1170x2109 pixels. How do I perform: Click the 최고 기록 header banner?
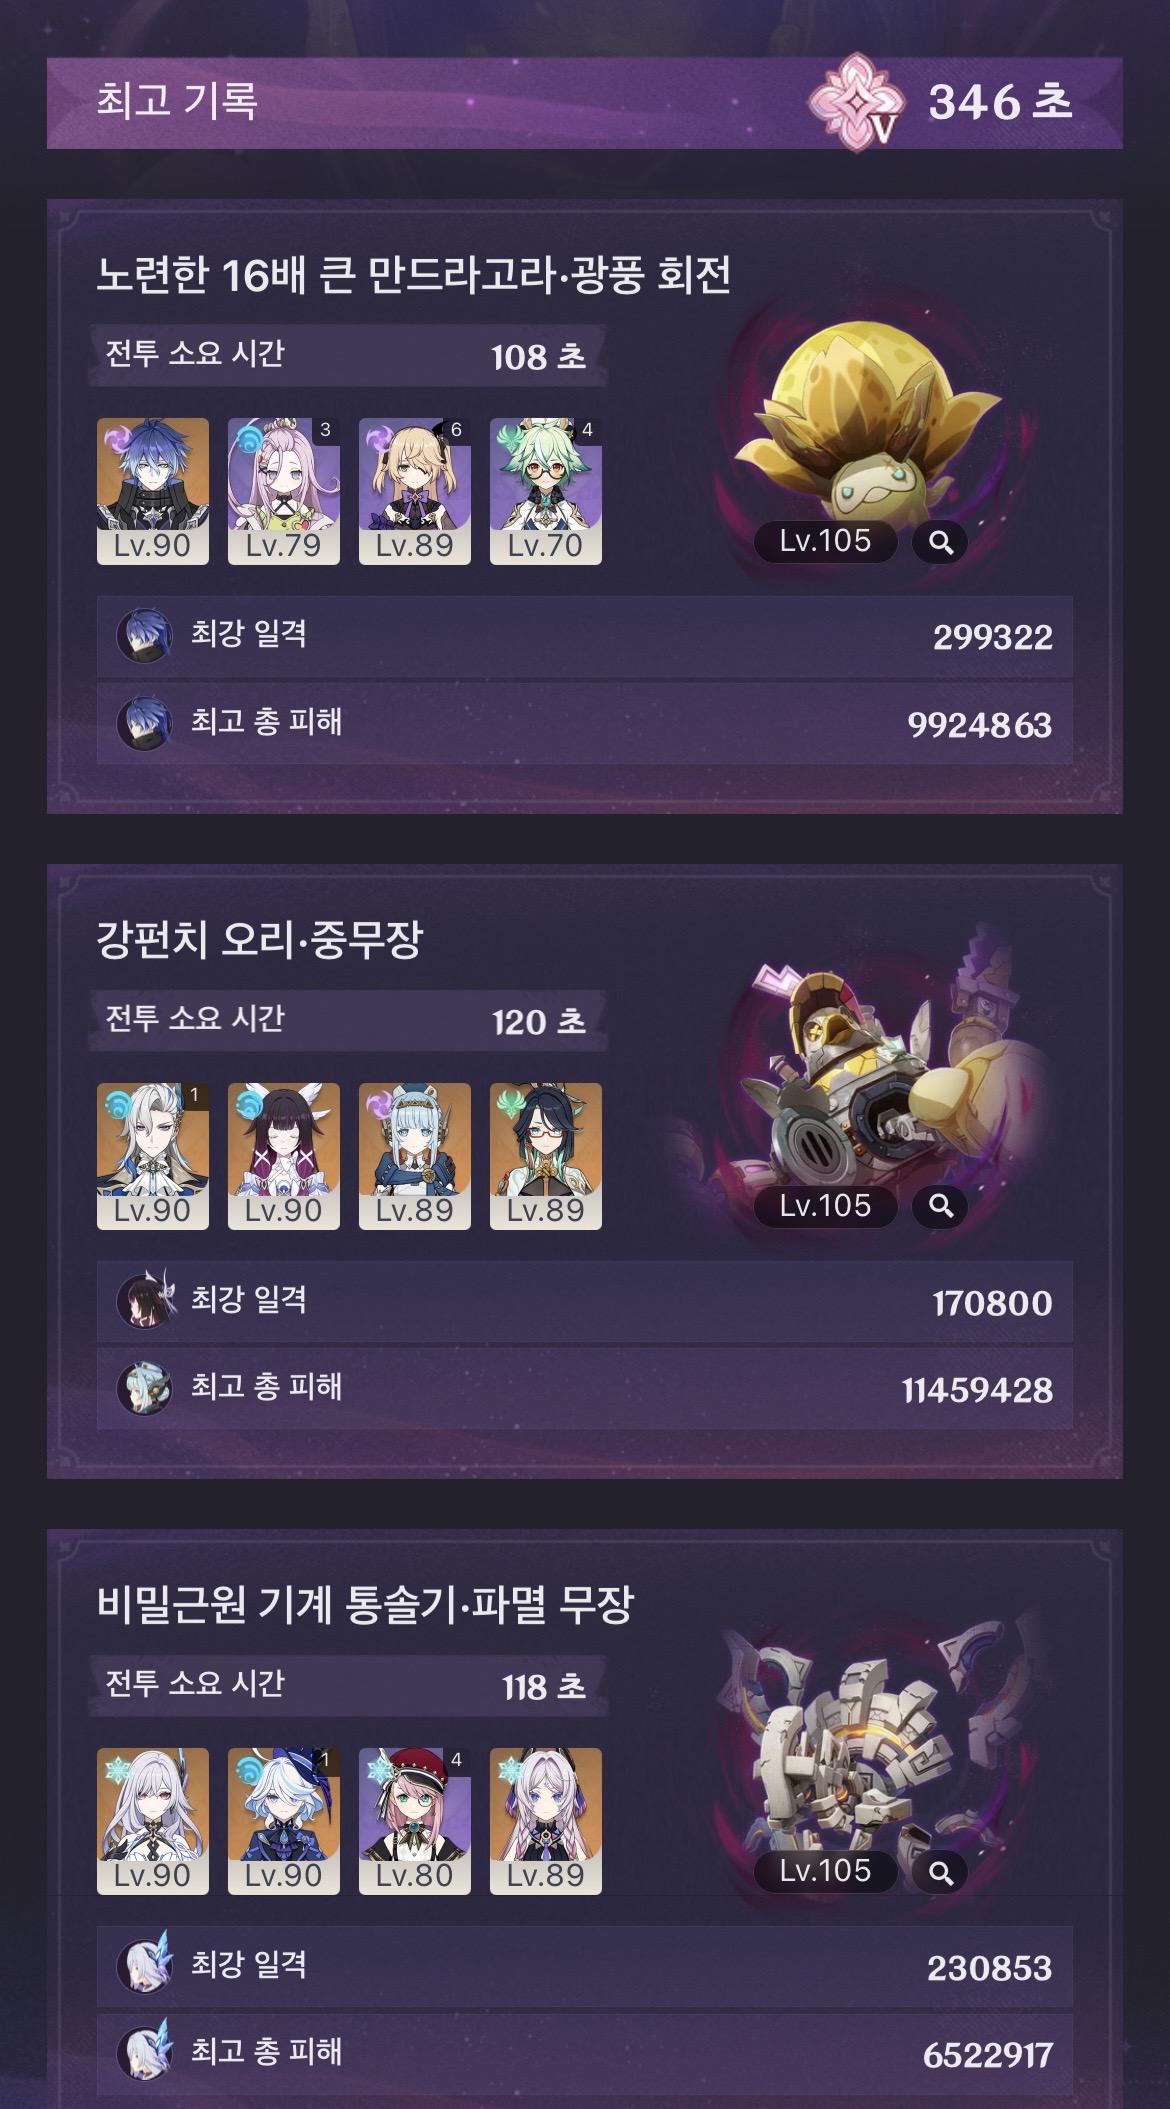point(585,103)
